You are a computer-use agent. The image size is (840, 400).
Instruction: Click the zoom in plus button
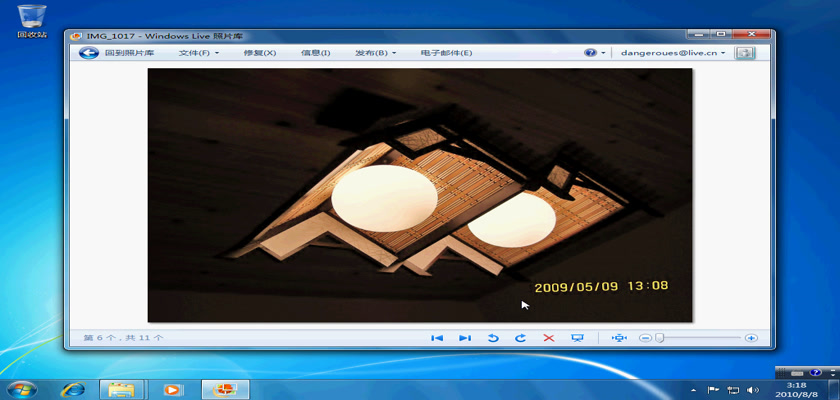pos(751,338)
